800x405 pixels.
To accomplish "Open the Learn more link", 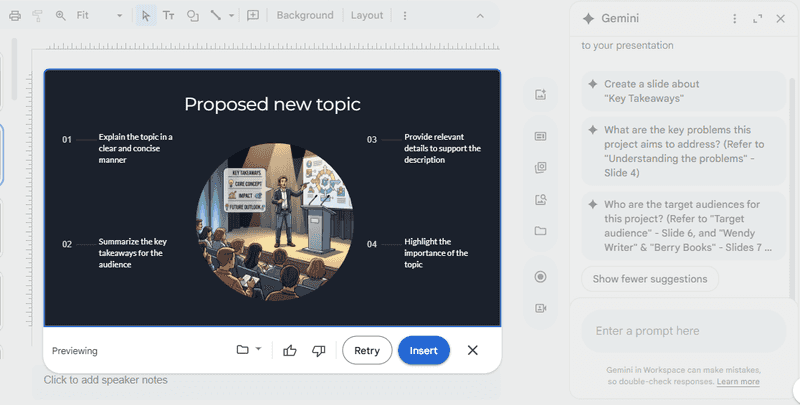I will [738, 382].
